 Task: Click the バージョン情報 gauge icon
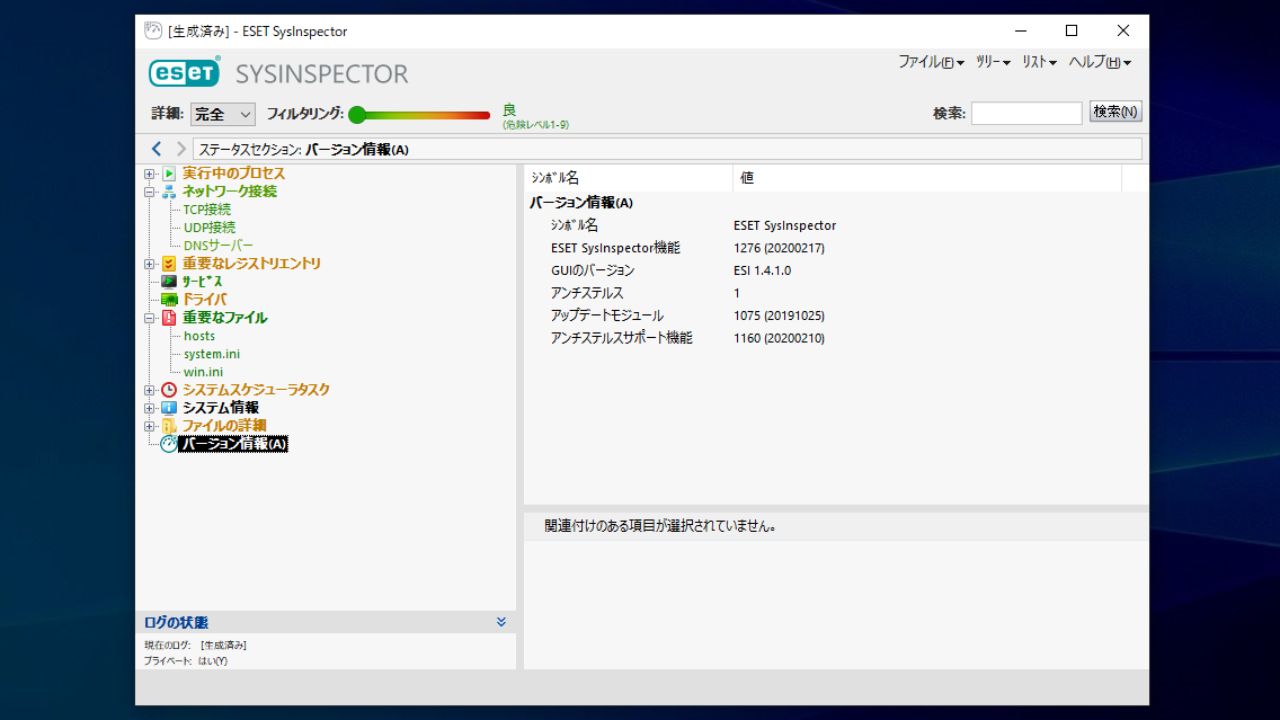click(x=169, y=444)
